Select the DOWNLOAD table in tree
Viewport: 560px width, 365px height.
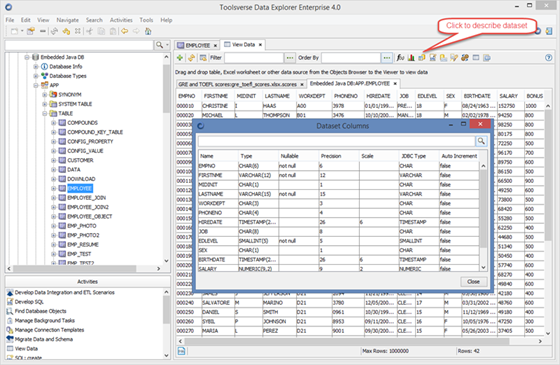click(x=81, y=179)
